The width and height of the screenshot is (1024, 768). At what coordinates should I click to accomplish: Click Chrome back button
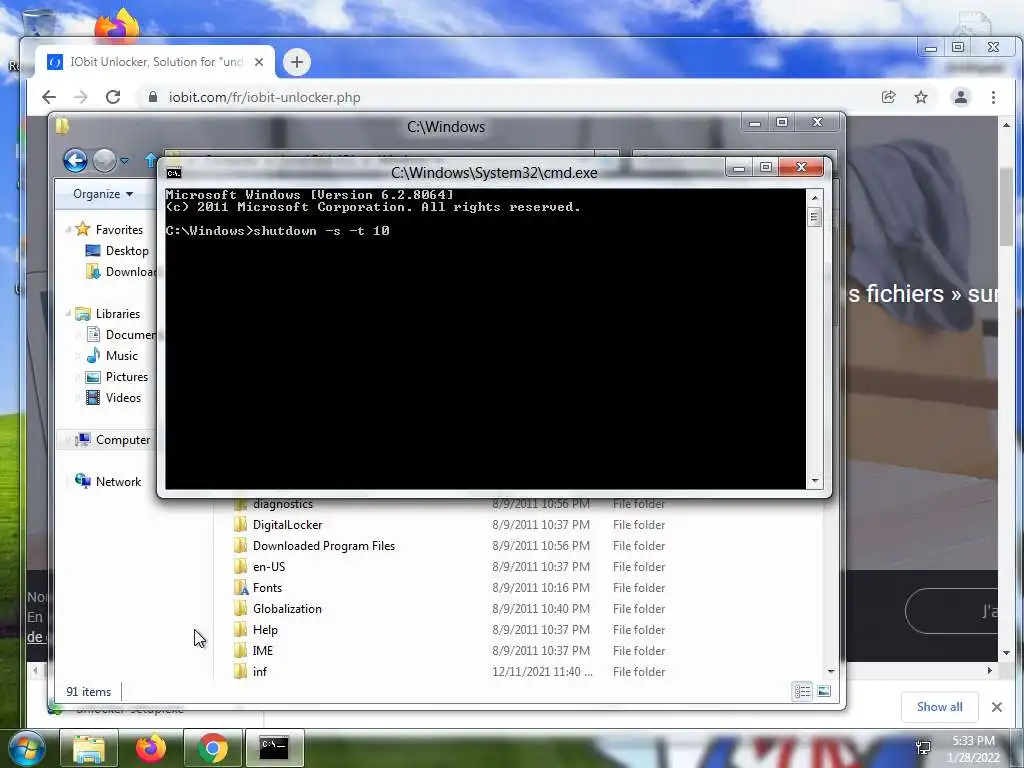[49, 97]
